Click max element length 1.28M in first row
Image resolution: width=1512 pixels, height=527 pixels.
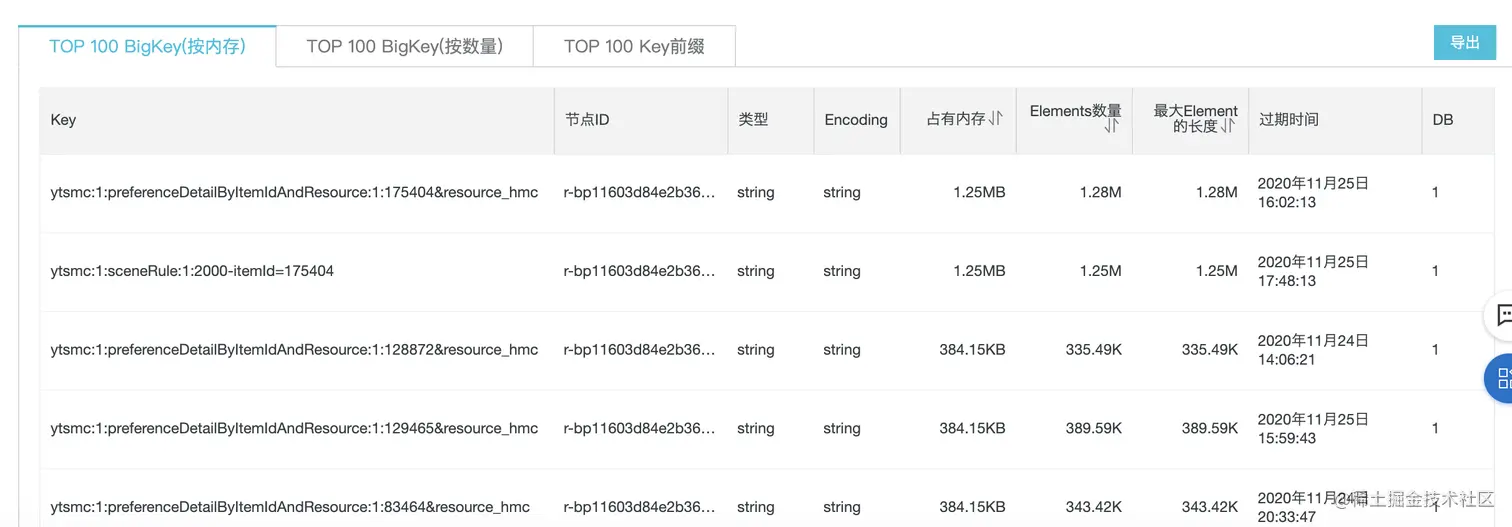pos(1217,192)
